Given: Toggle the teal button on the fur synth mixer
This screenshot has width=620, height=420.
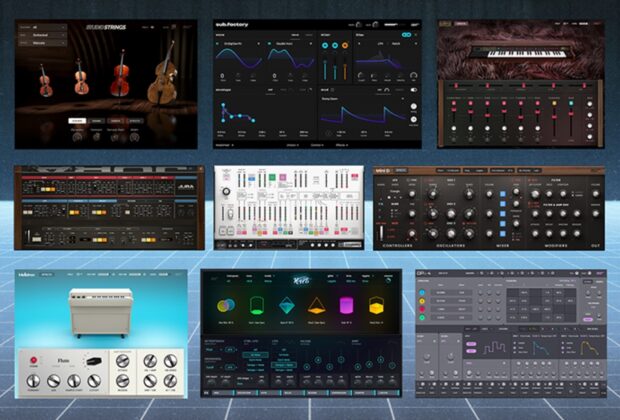Looking at the screenshot, I should pos(571,104).
